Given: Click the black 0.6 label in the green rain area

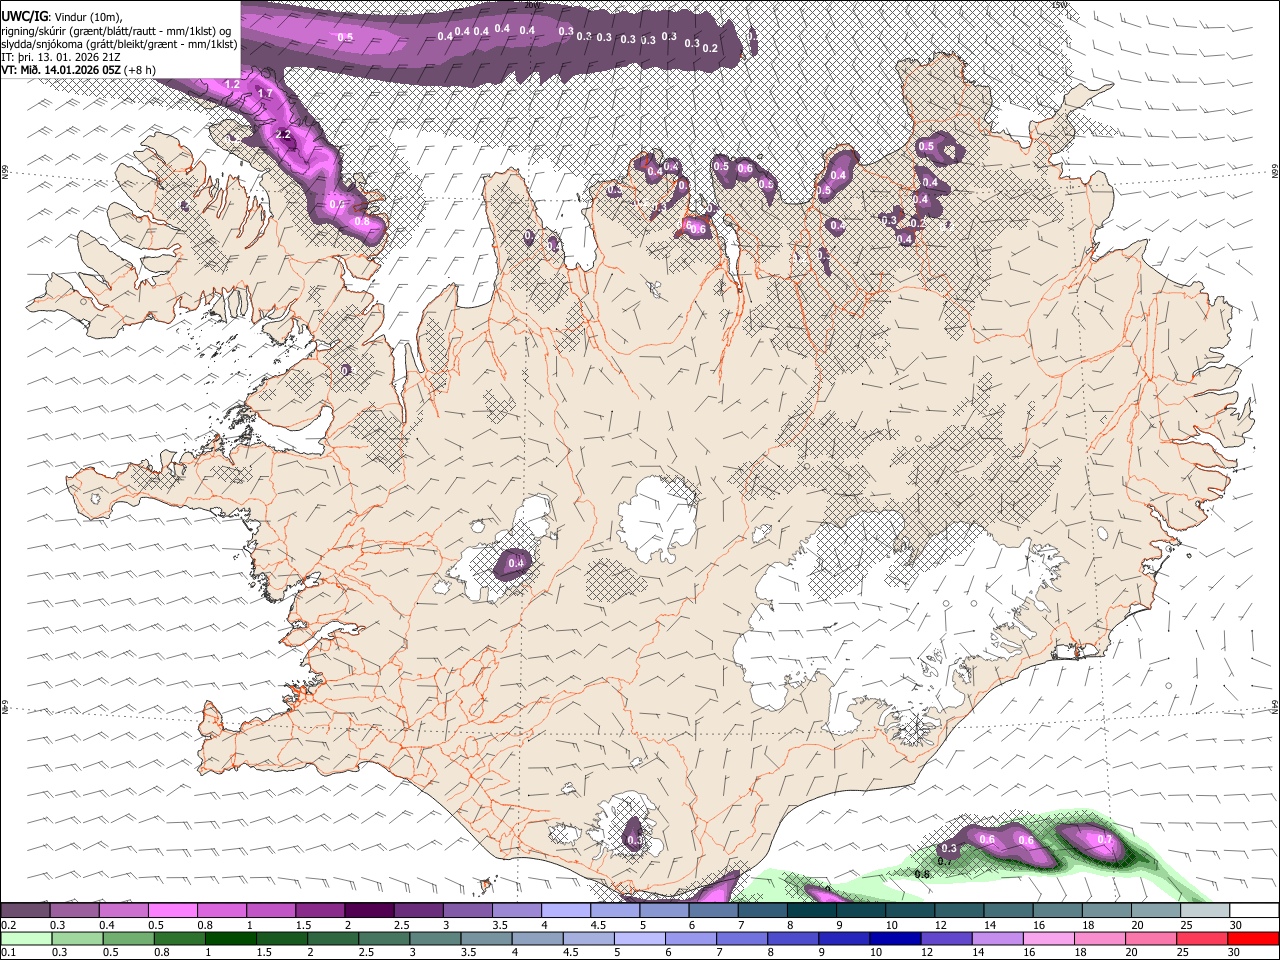Looking at the screenshot, I should tap(923, 874).
